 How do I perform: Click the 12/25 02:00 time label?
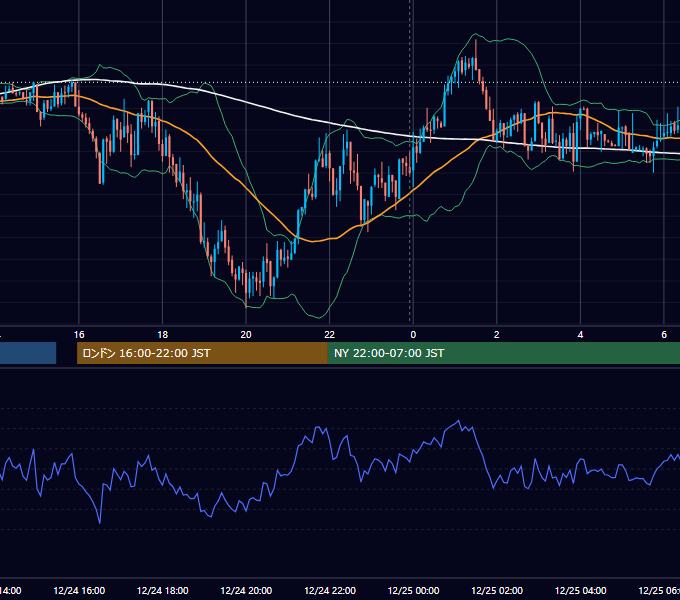pos(497,590)
